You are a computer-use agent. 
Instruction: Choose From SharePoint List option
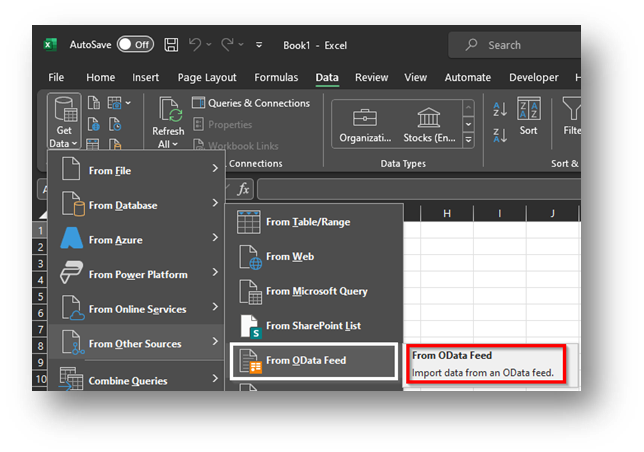(314, 326)
